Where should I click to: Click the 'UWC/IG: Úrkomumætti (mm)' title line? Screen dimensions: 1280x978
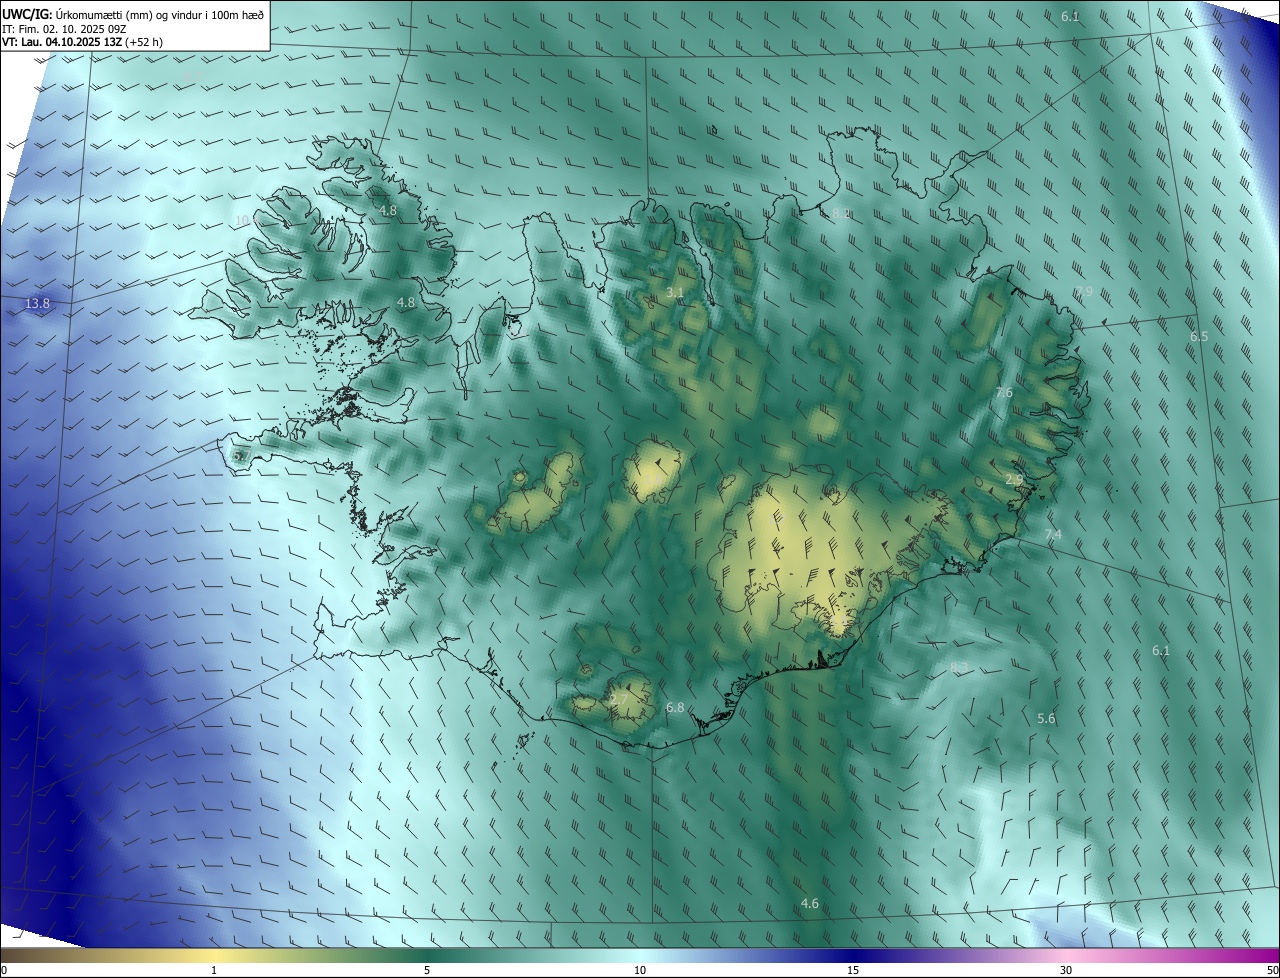click(x=133, y=14)
